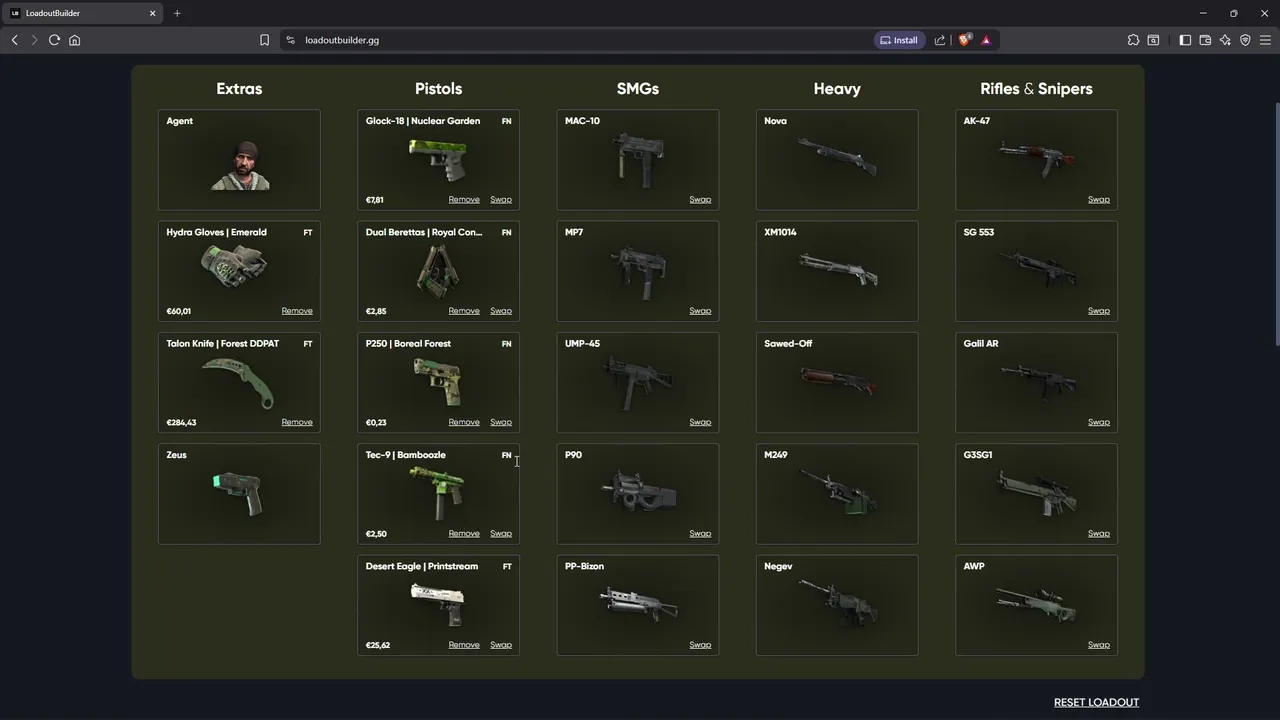Click the Pistols column heading

pyautogui.click(x=438, y=89)
